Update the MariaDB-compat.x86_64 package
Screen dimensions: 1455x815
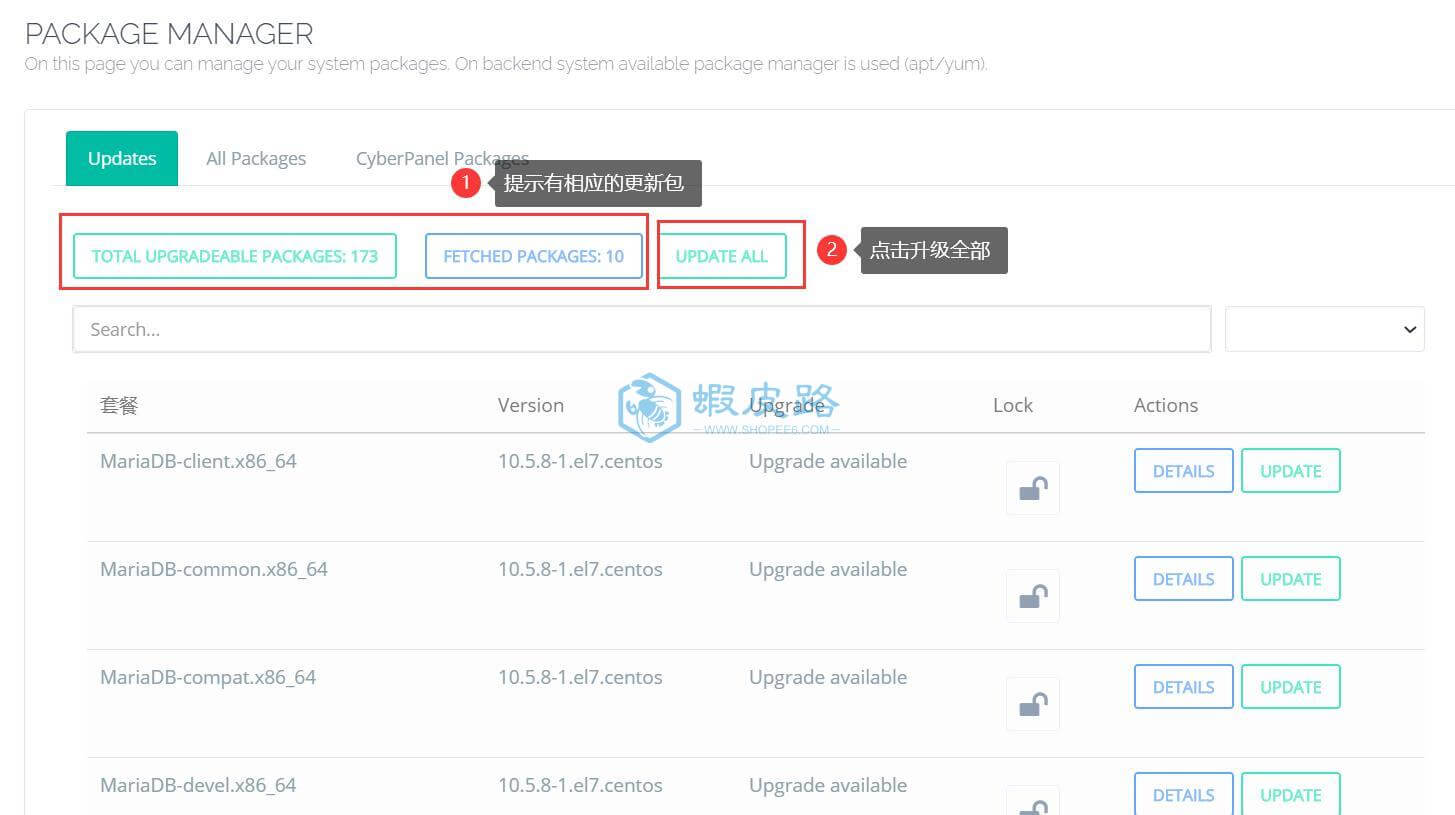(x=1291, y=687)
